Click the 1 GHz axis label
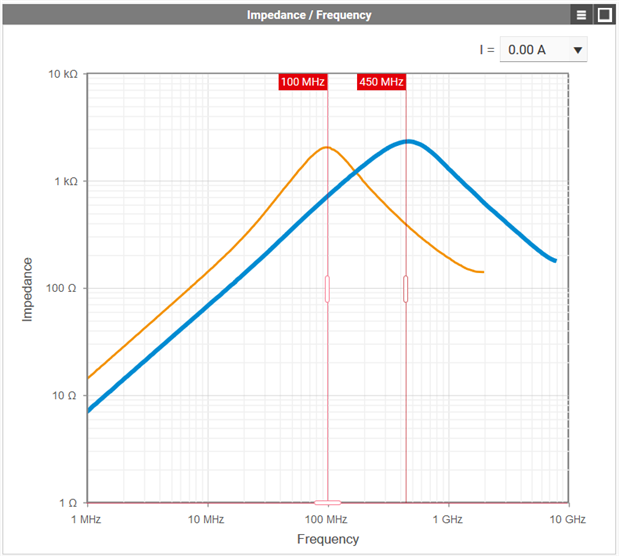 (x=448, y=519)
